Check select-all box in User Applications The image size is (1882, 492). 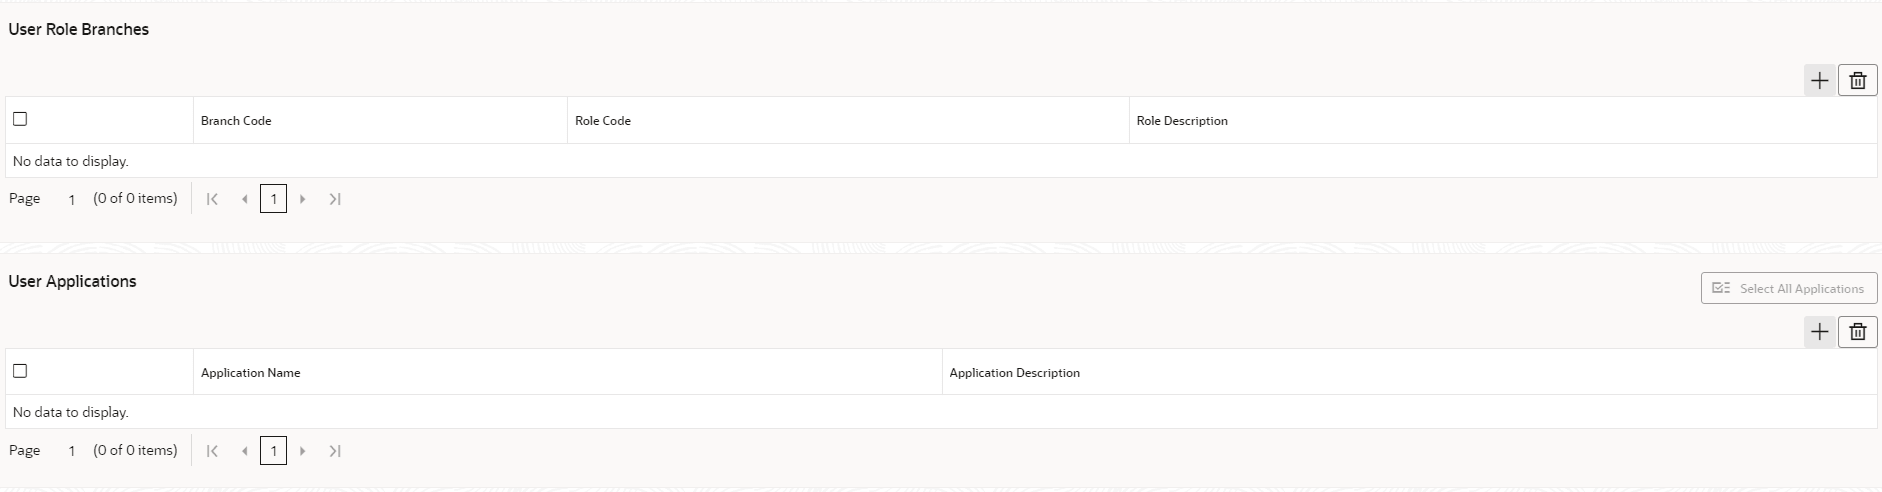pos(20,371)
